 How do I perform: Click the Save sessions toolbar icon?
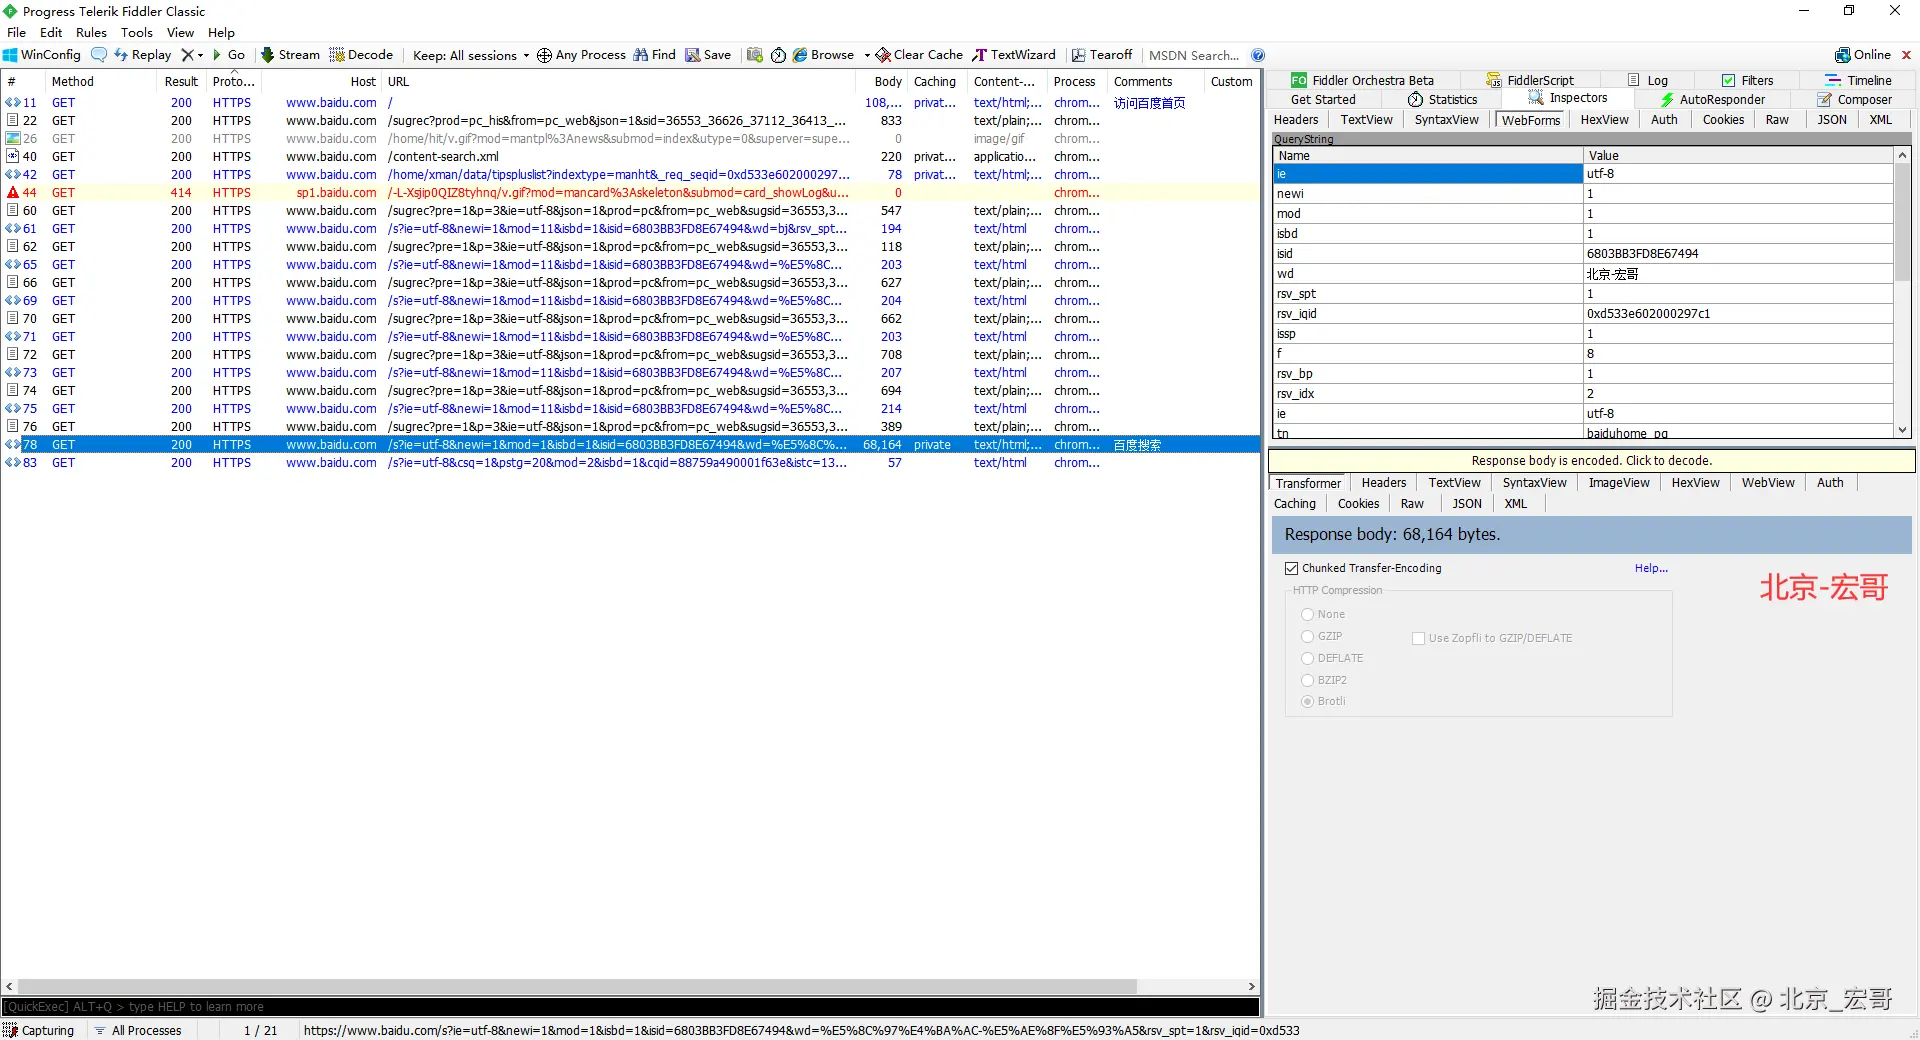tap(692, 55)
